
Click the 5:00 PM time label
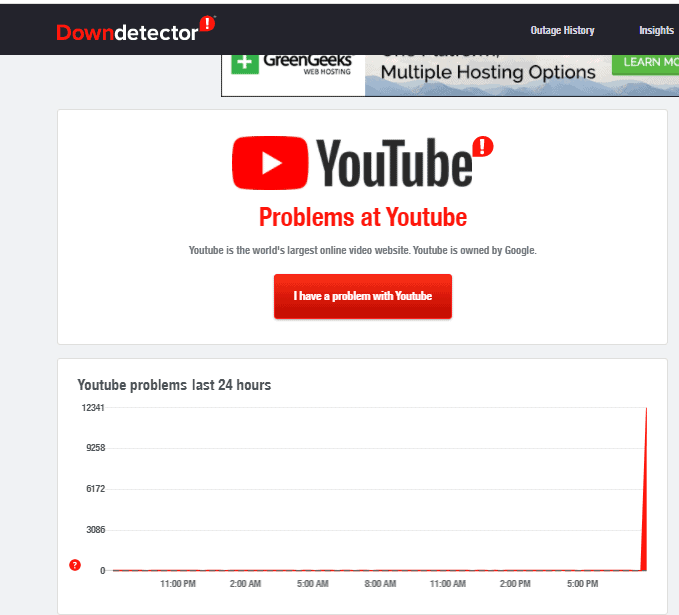click(x=582, y=584)
